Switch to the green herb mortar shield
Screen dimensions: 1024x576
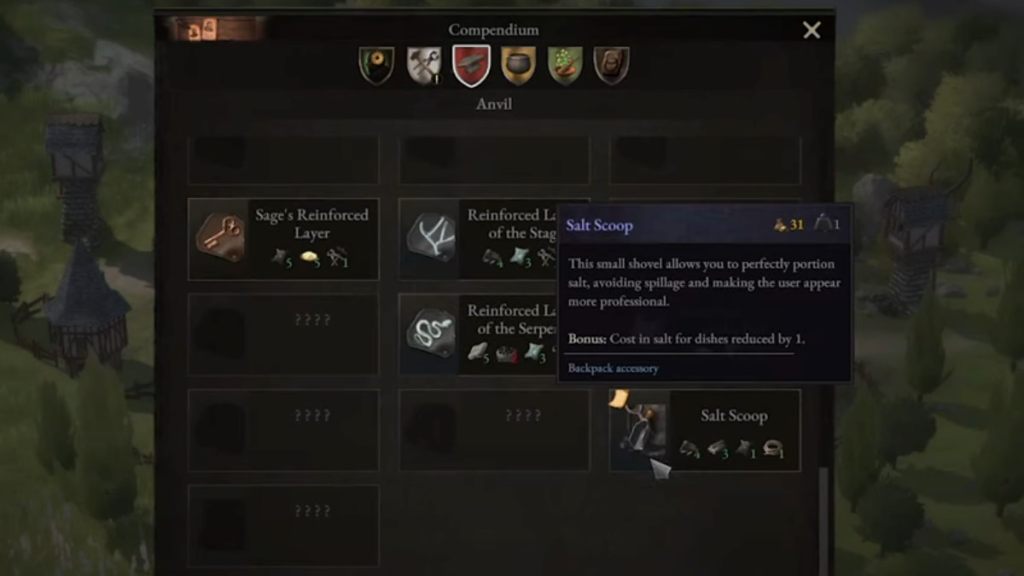point(565,65)
